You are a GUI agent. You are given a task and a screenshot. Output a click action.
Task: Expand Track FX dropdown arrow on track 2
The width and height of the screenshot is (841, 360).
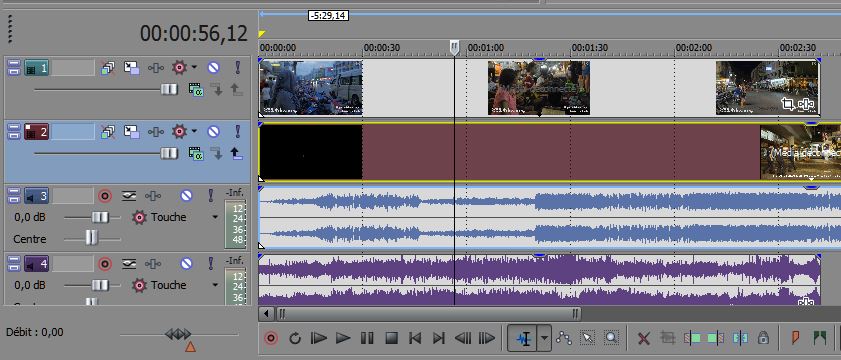tap(194, 131)
